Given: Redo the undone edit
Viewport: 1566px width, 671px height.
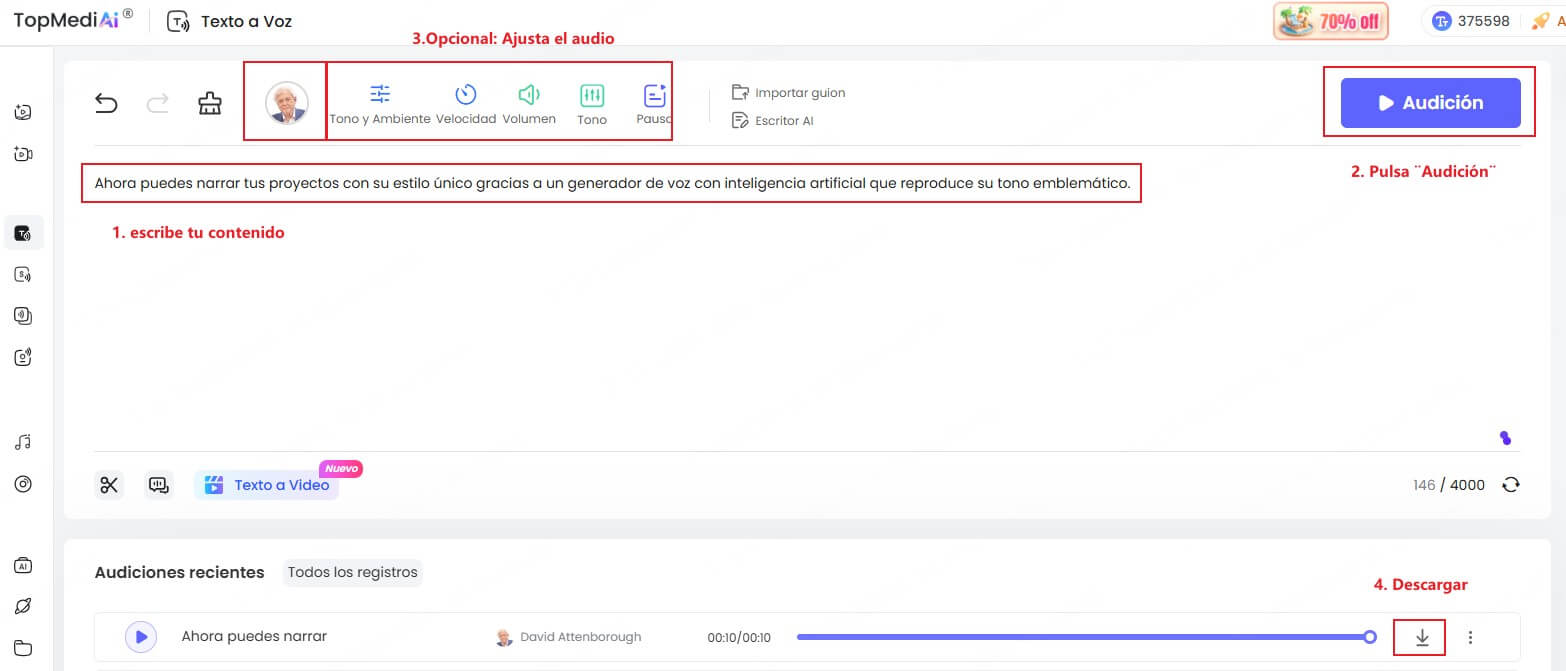Looking at the screenshot, I should point(158,103).
